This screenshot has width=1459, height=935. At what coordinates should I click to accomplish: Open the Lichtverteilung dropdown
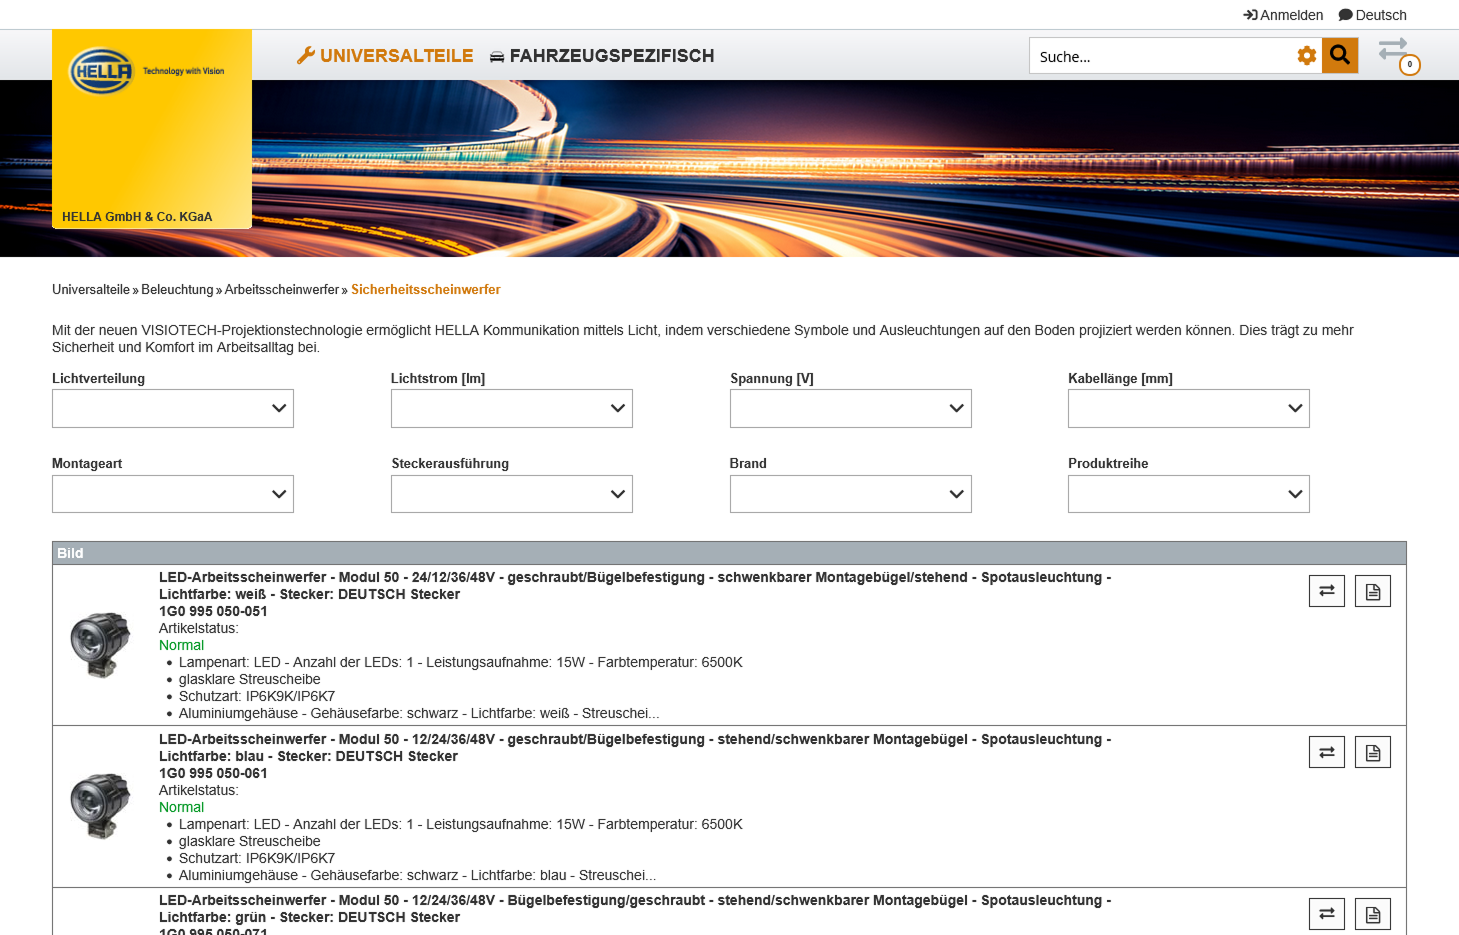(172, 408)
